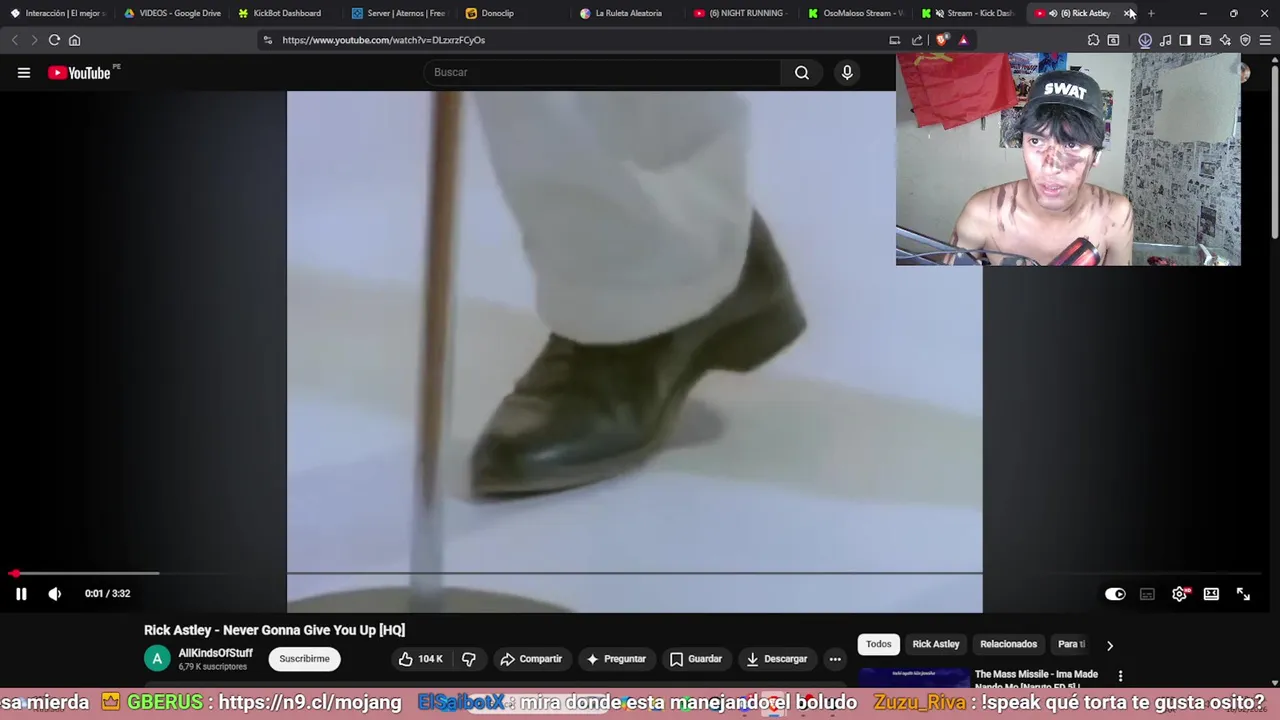Pause the Rick Astley video
This screenshot has width=1280, height=720.
click(x=21, y=594)
